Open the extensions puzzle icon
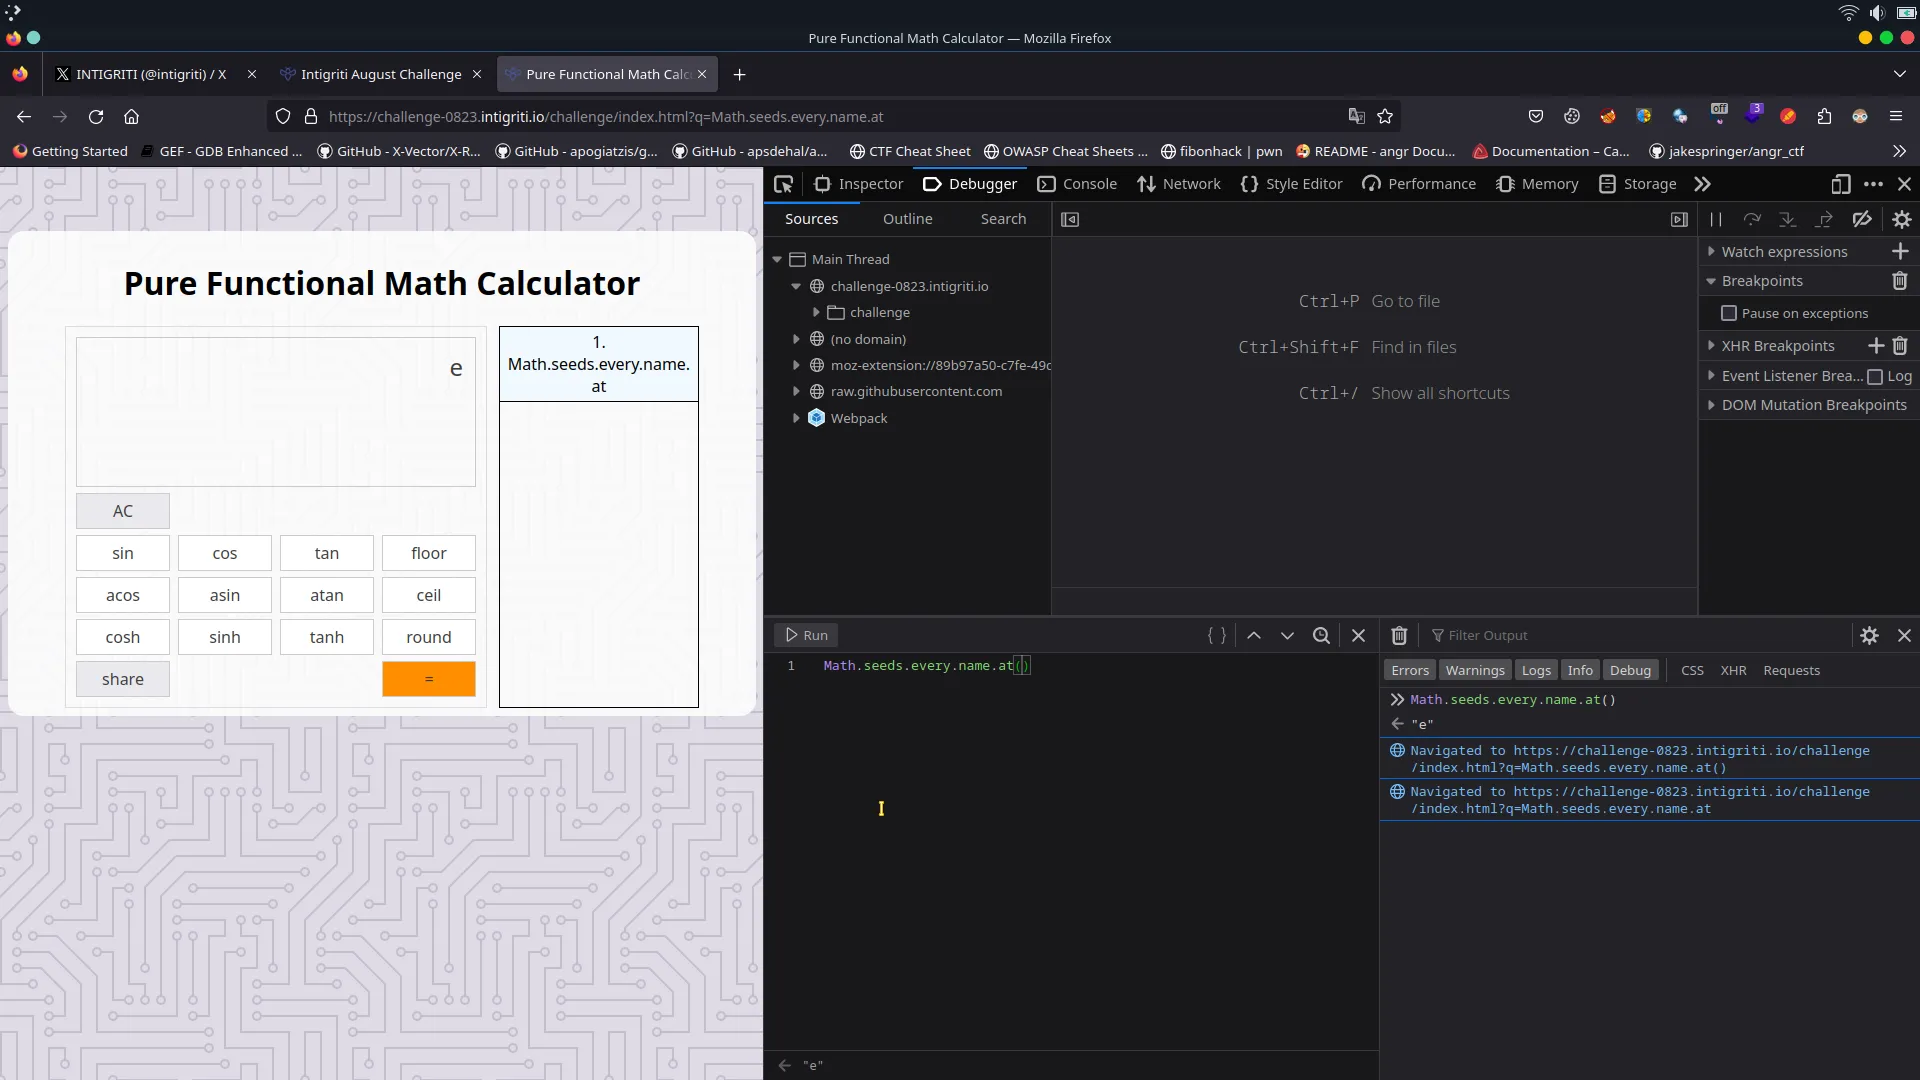This screenshot has height=1080, width=1920. (1824, 117)
